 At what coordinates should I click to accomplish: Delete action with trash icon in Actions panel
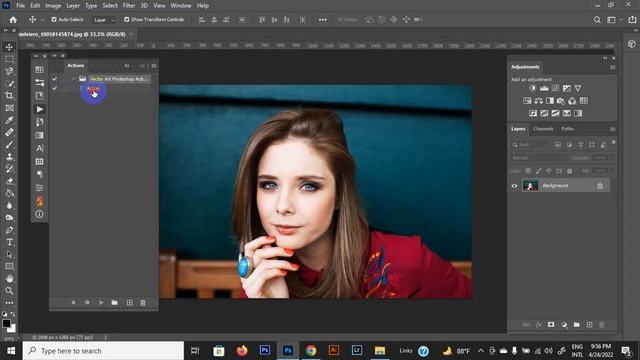click(x=143, y=302)
